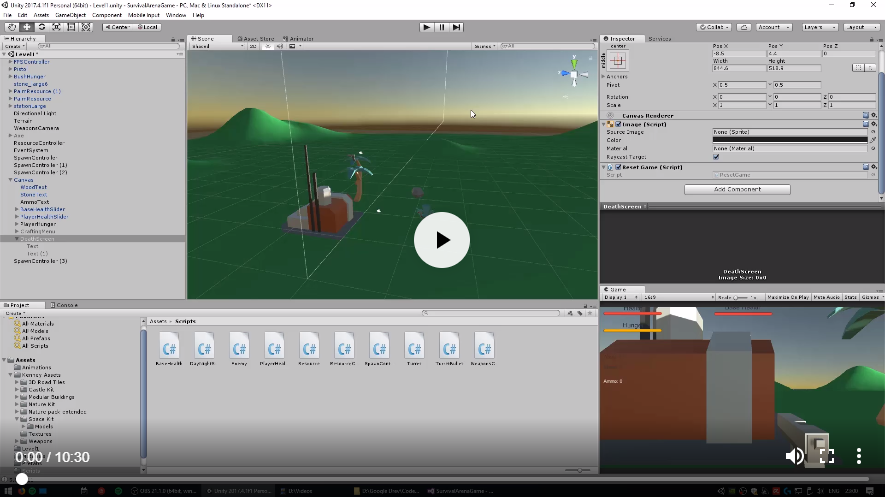The image size is (885, 497).
Task: Open Canvas Renderer gear settings
Action: (874, 116)
